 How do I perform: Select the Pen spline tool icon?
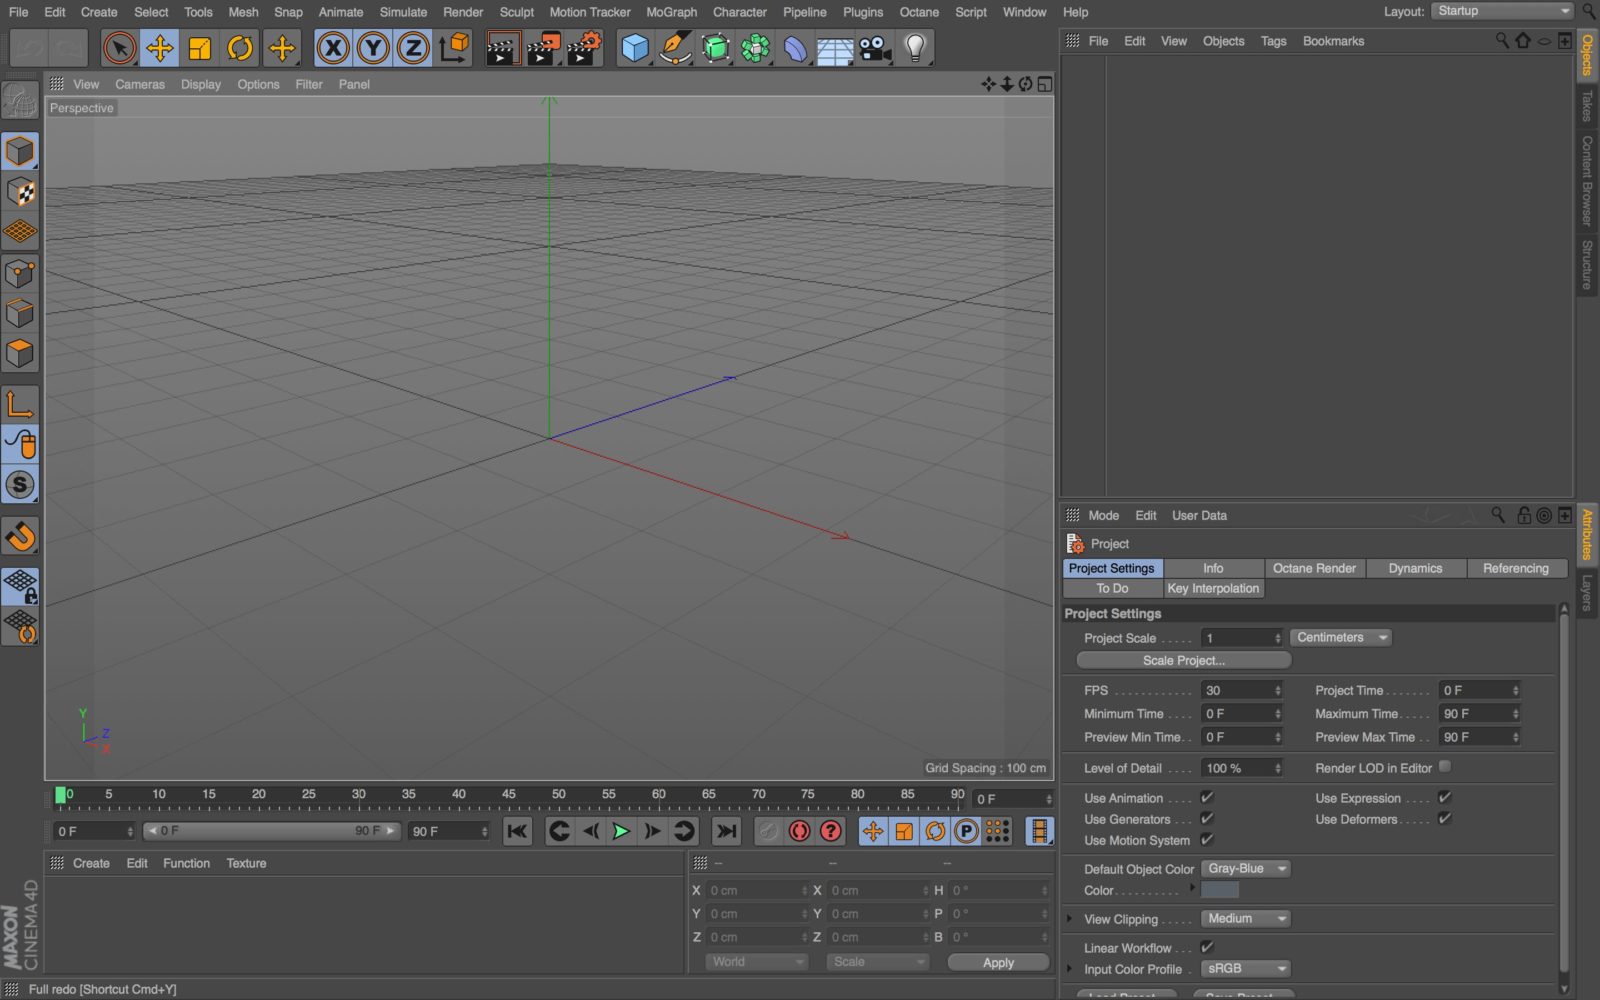click(x=674, y=47)
